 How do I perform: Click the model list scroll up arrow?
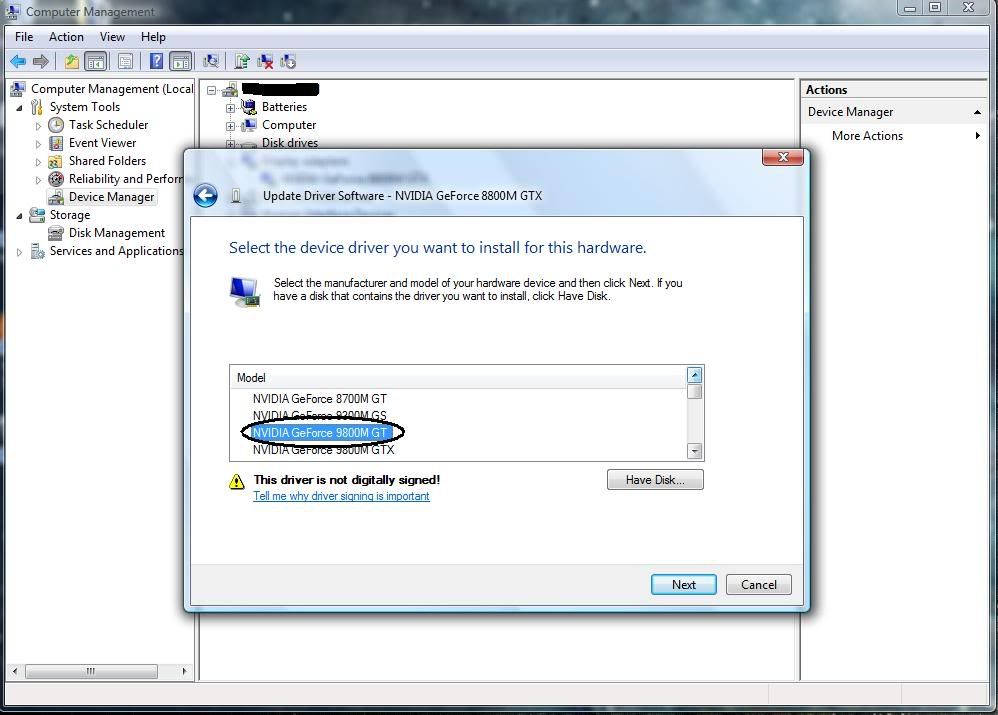pyautogui.click(x=695, y=375)
